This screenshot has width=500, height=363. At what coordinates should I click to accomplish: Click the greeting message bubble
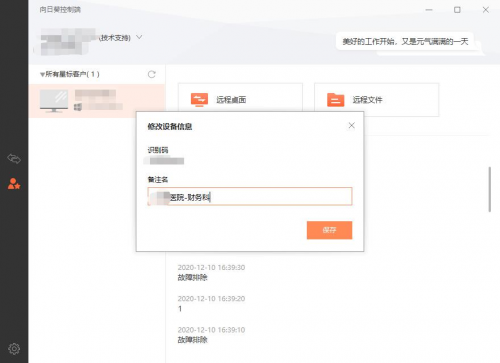click(x=405, y=41)
